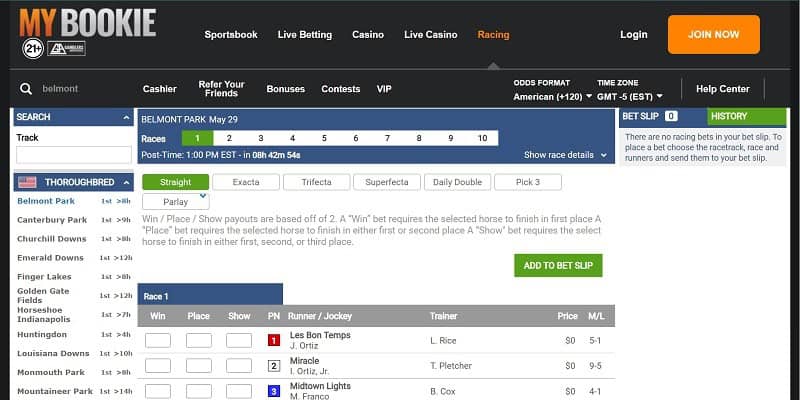Screen dimensions: 800x400
Task: Open Golden Gate Fields track
Action: pyautogui.click(x=43, y=295)
